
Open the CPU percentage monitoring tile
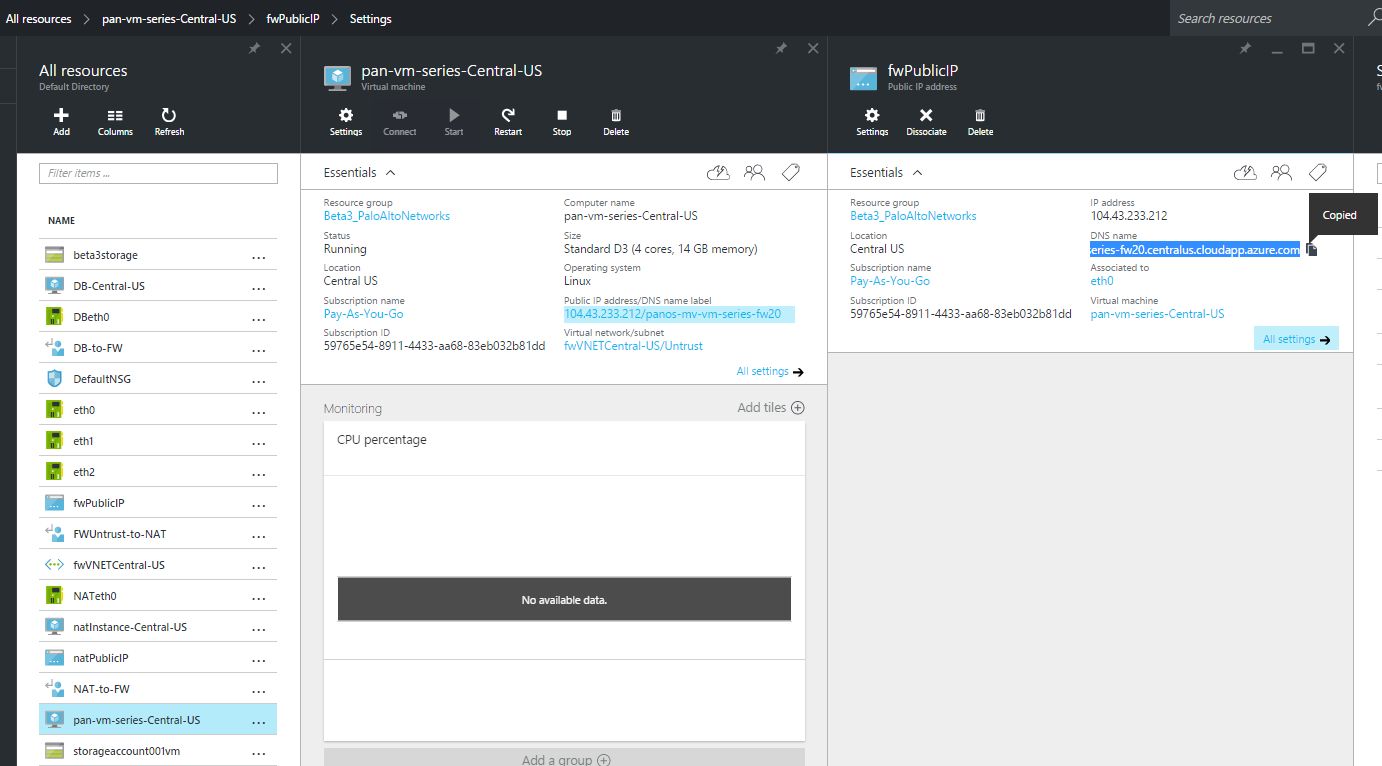click(564, 582)
